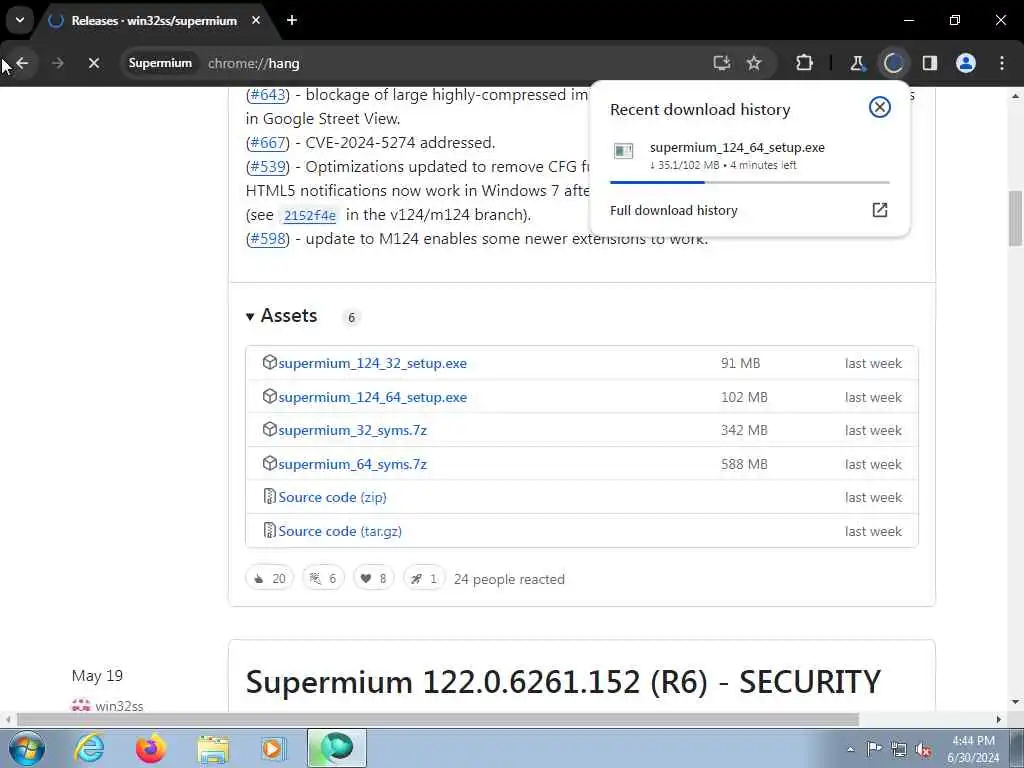Toggle the side panel icon
1024x768 pixels.
click(x=930, y=63)
